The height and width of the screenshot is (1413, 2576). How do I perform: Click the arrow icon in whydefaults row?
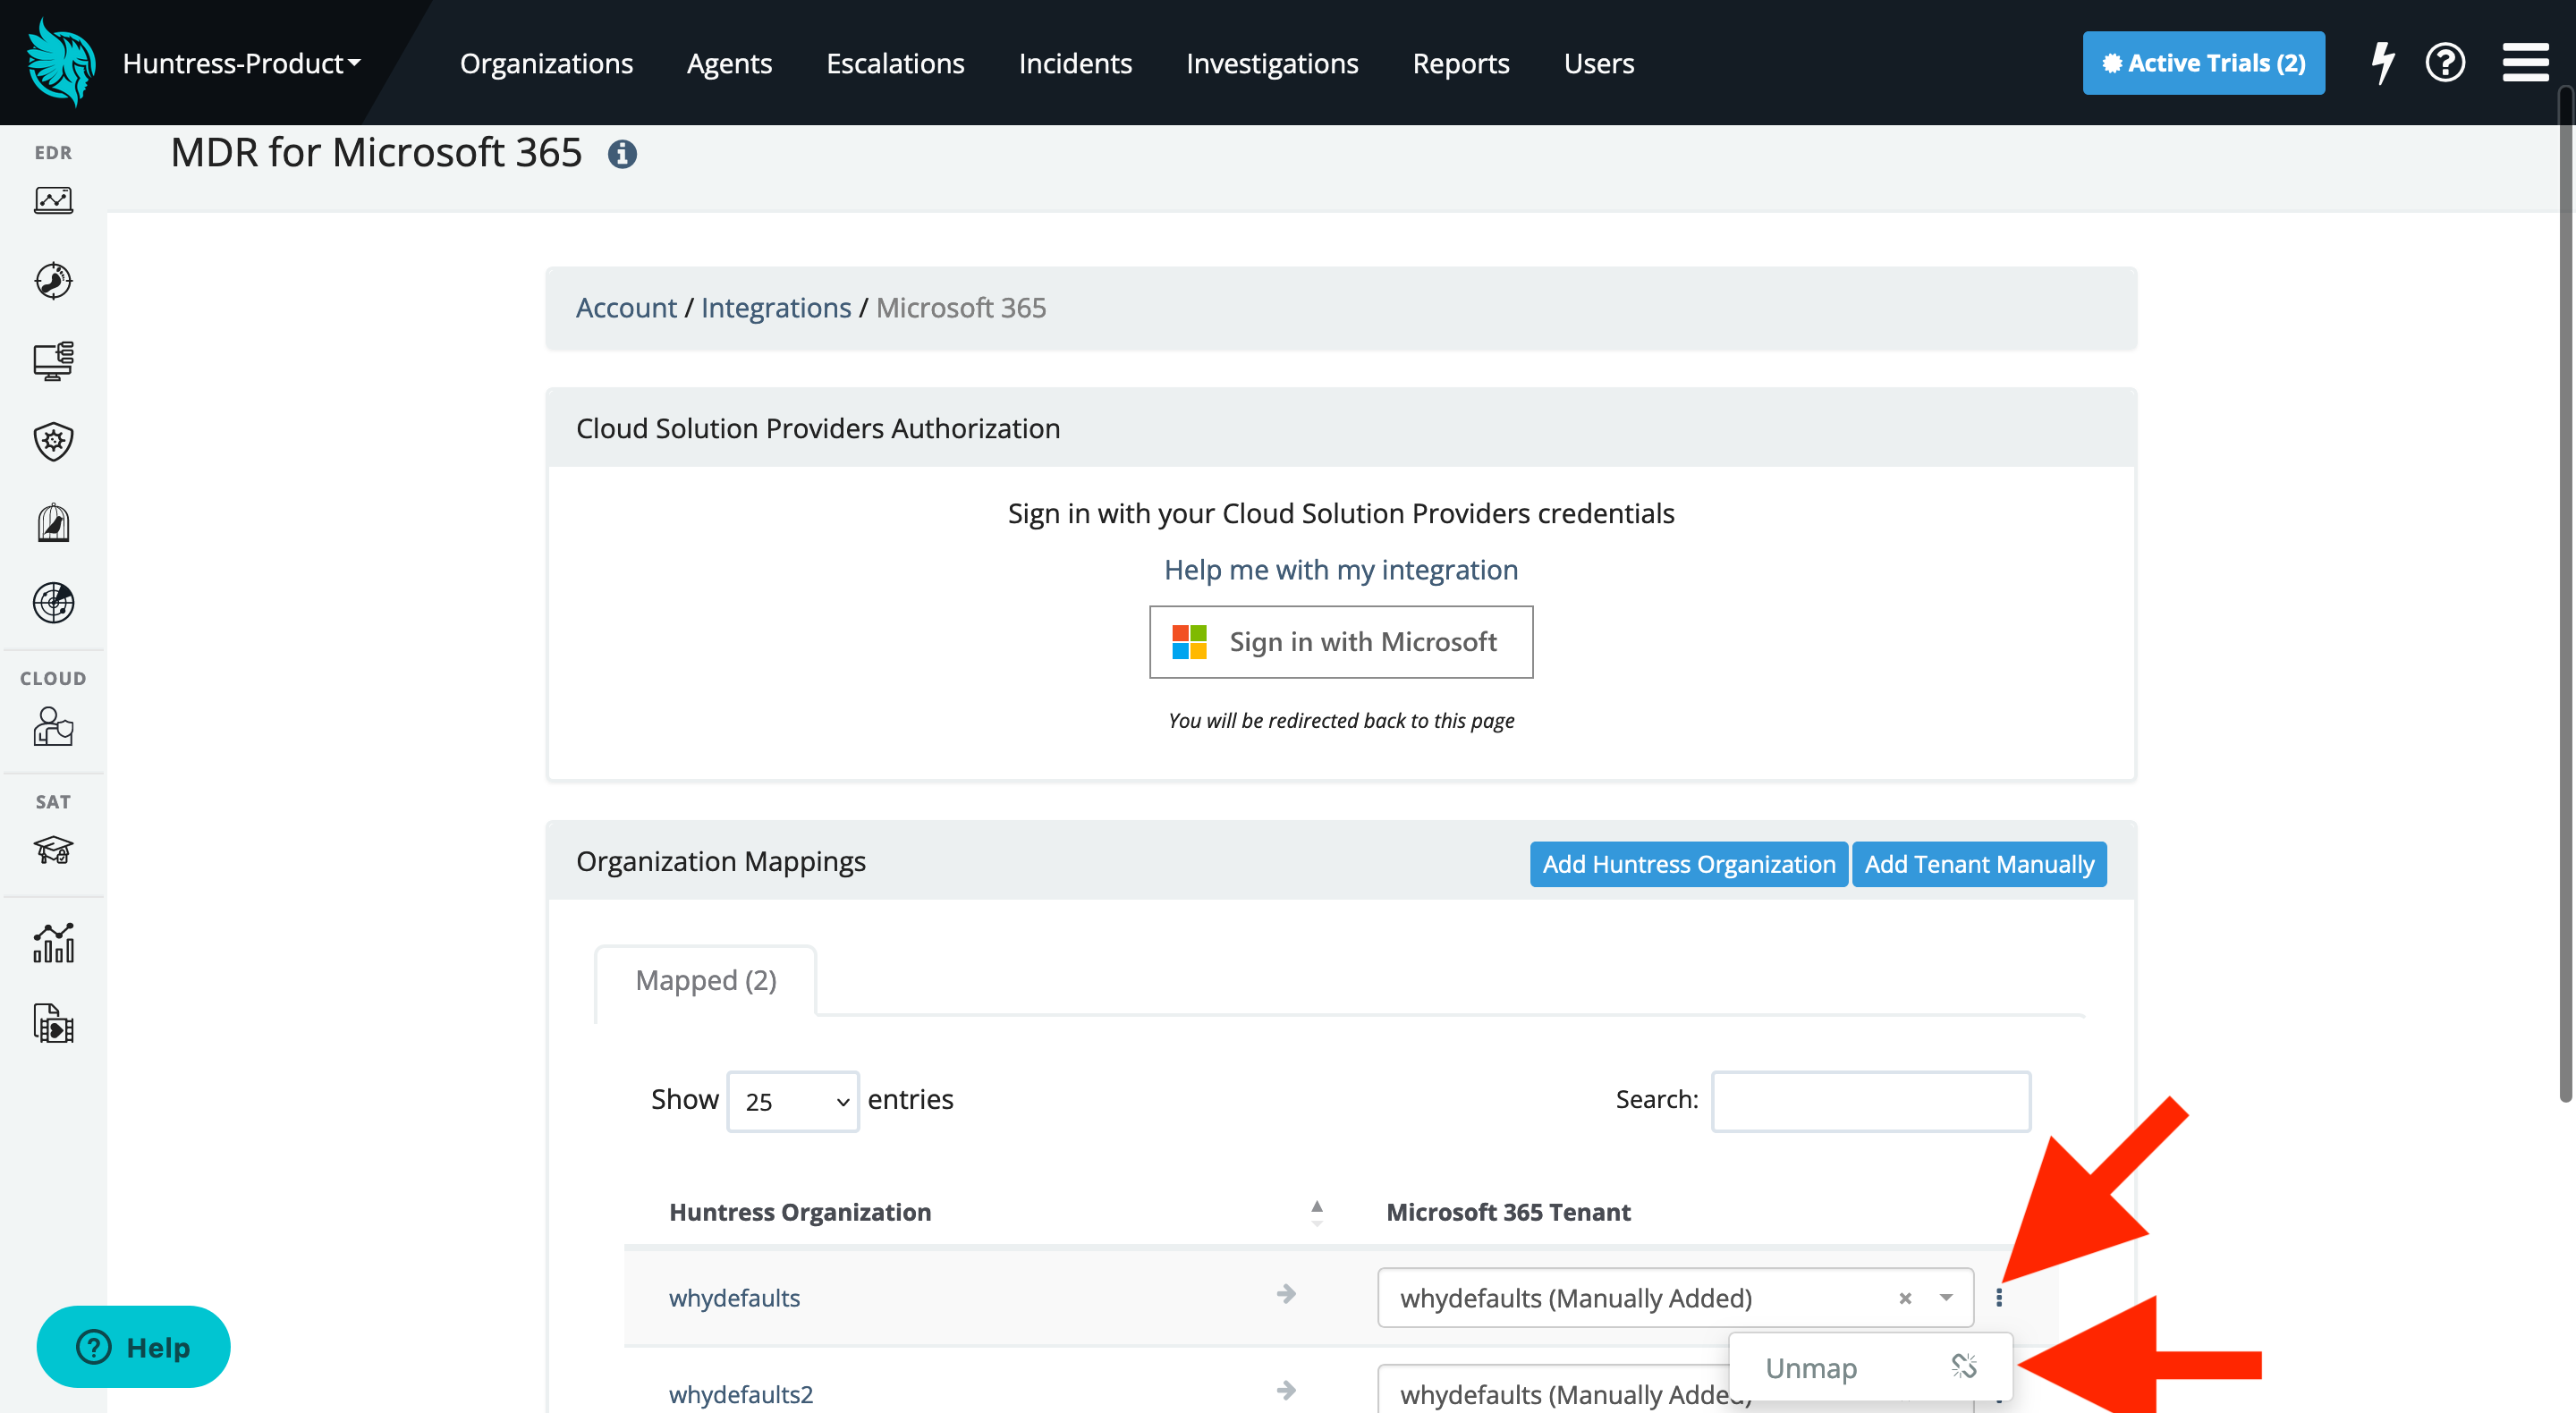pyautogui.click(x=1287, y=1294)
